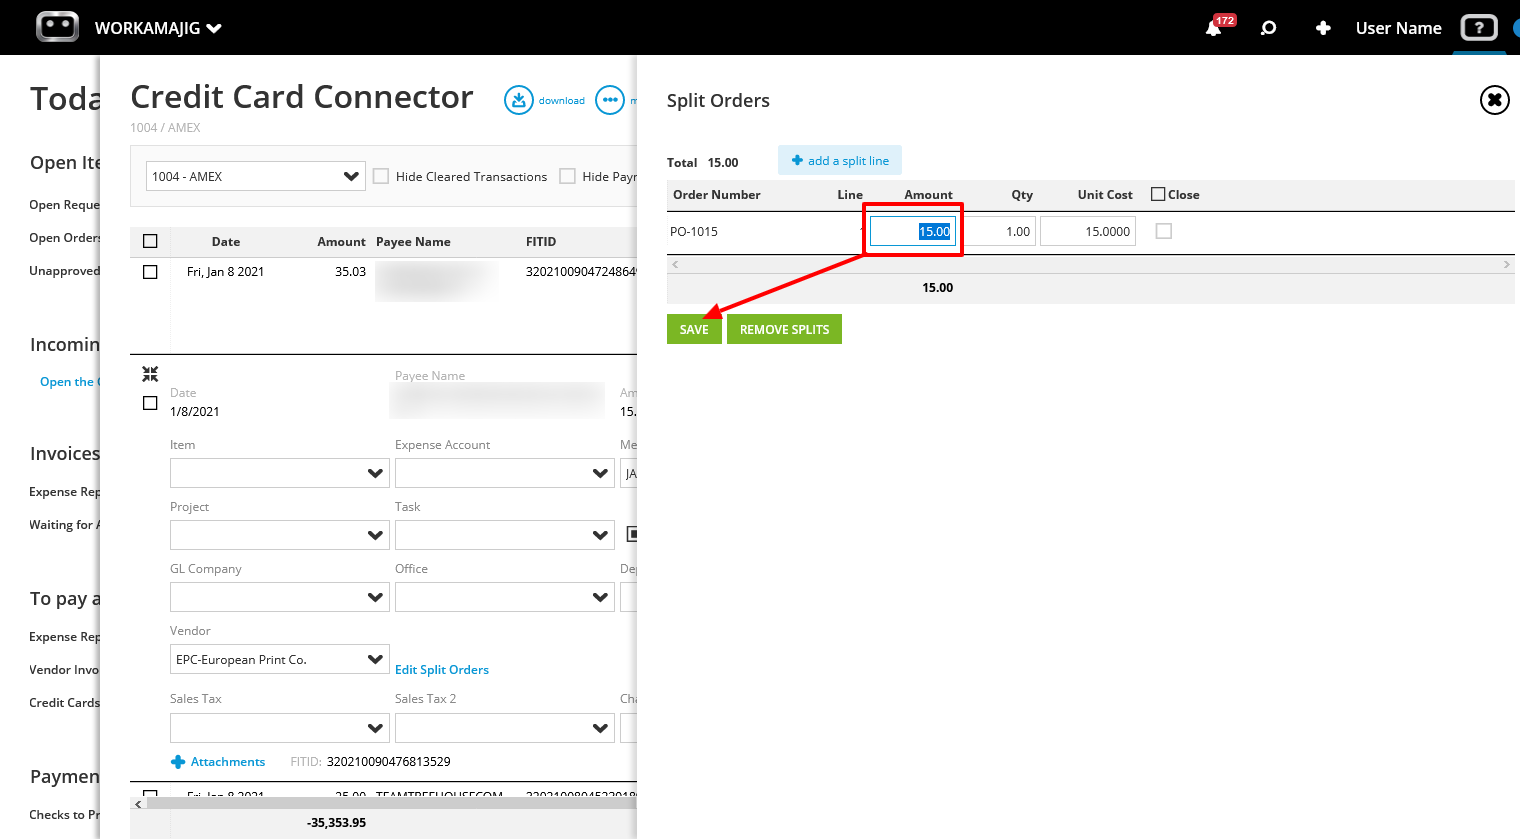Collapse the transaction detail with the compress icon
The height and width of the screenshot is (839, 1520).
[x=150, y=373]
